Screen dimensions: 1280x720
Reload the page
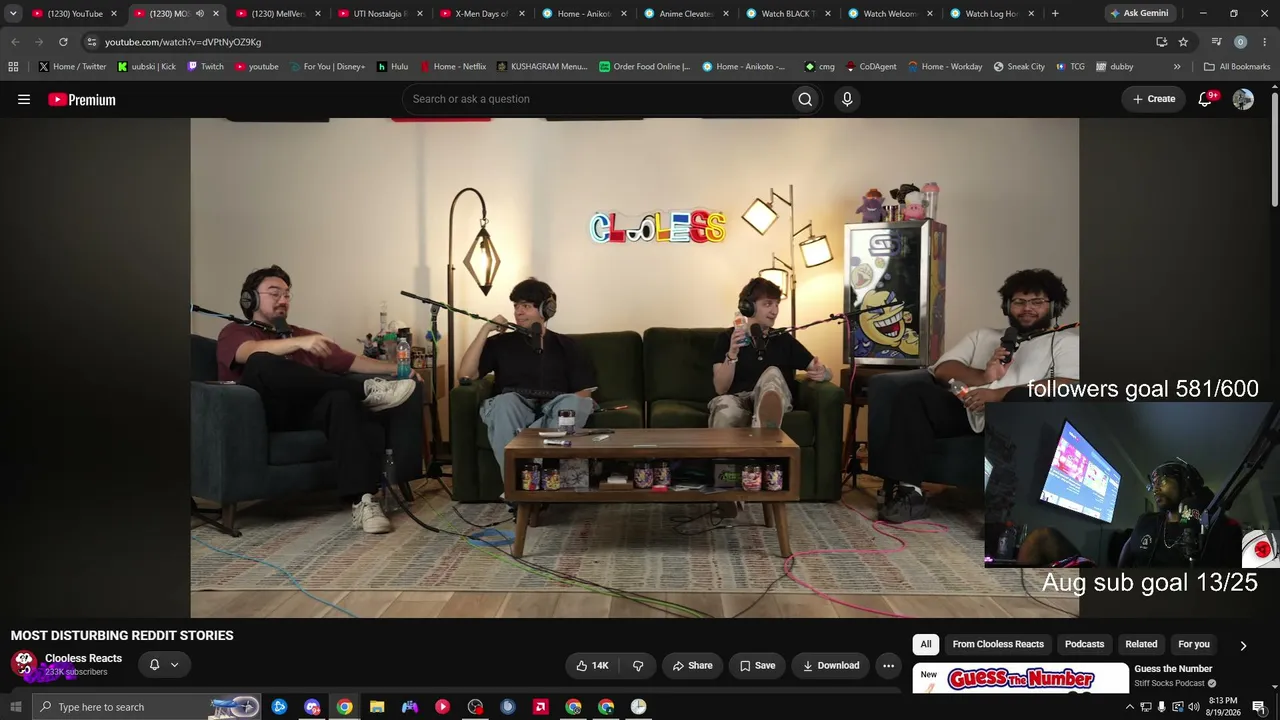[x=63, y=42]
